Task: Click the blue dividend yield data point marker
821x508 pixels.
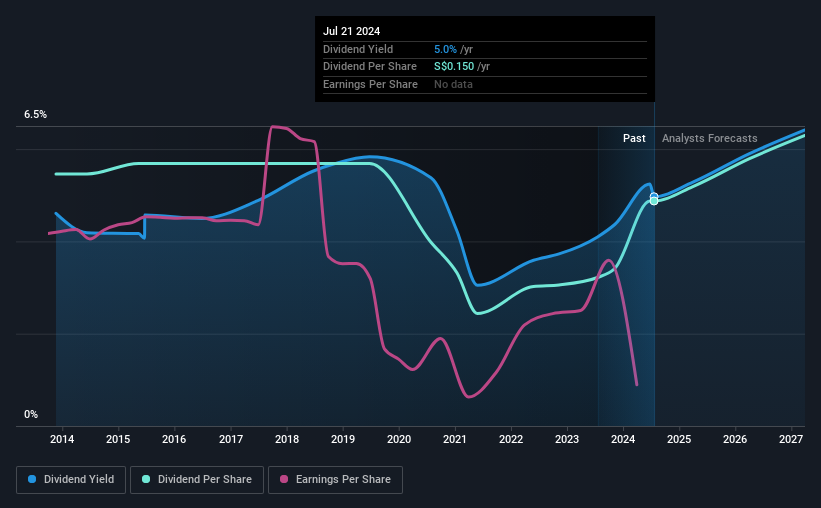Action: (654, 196)
